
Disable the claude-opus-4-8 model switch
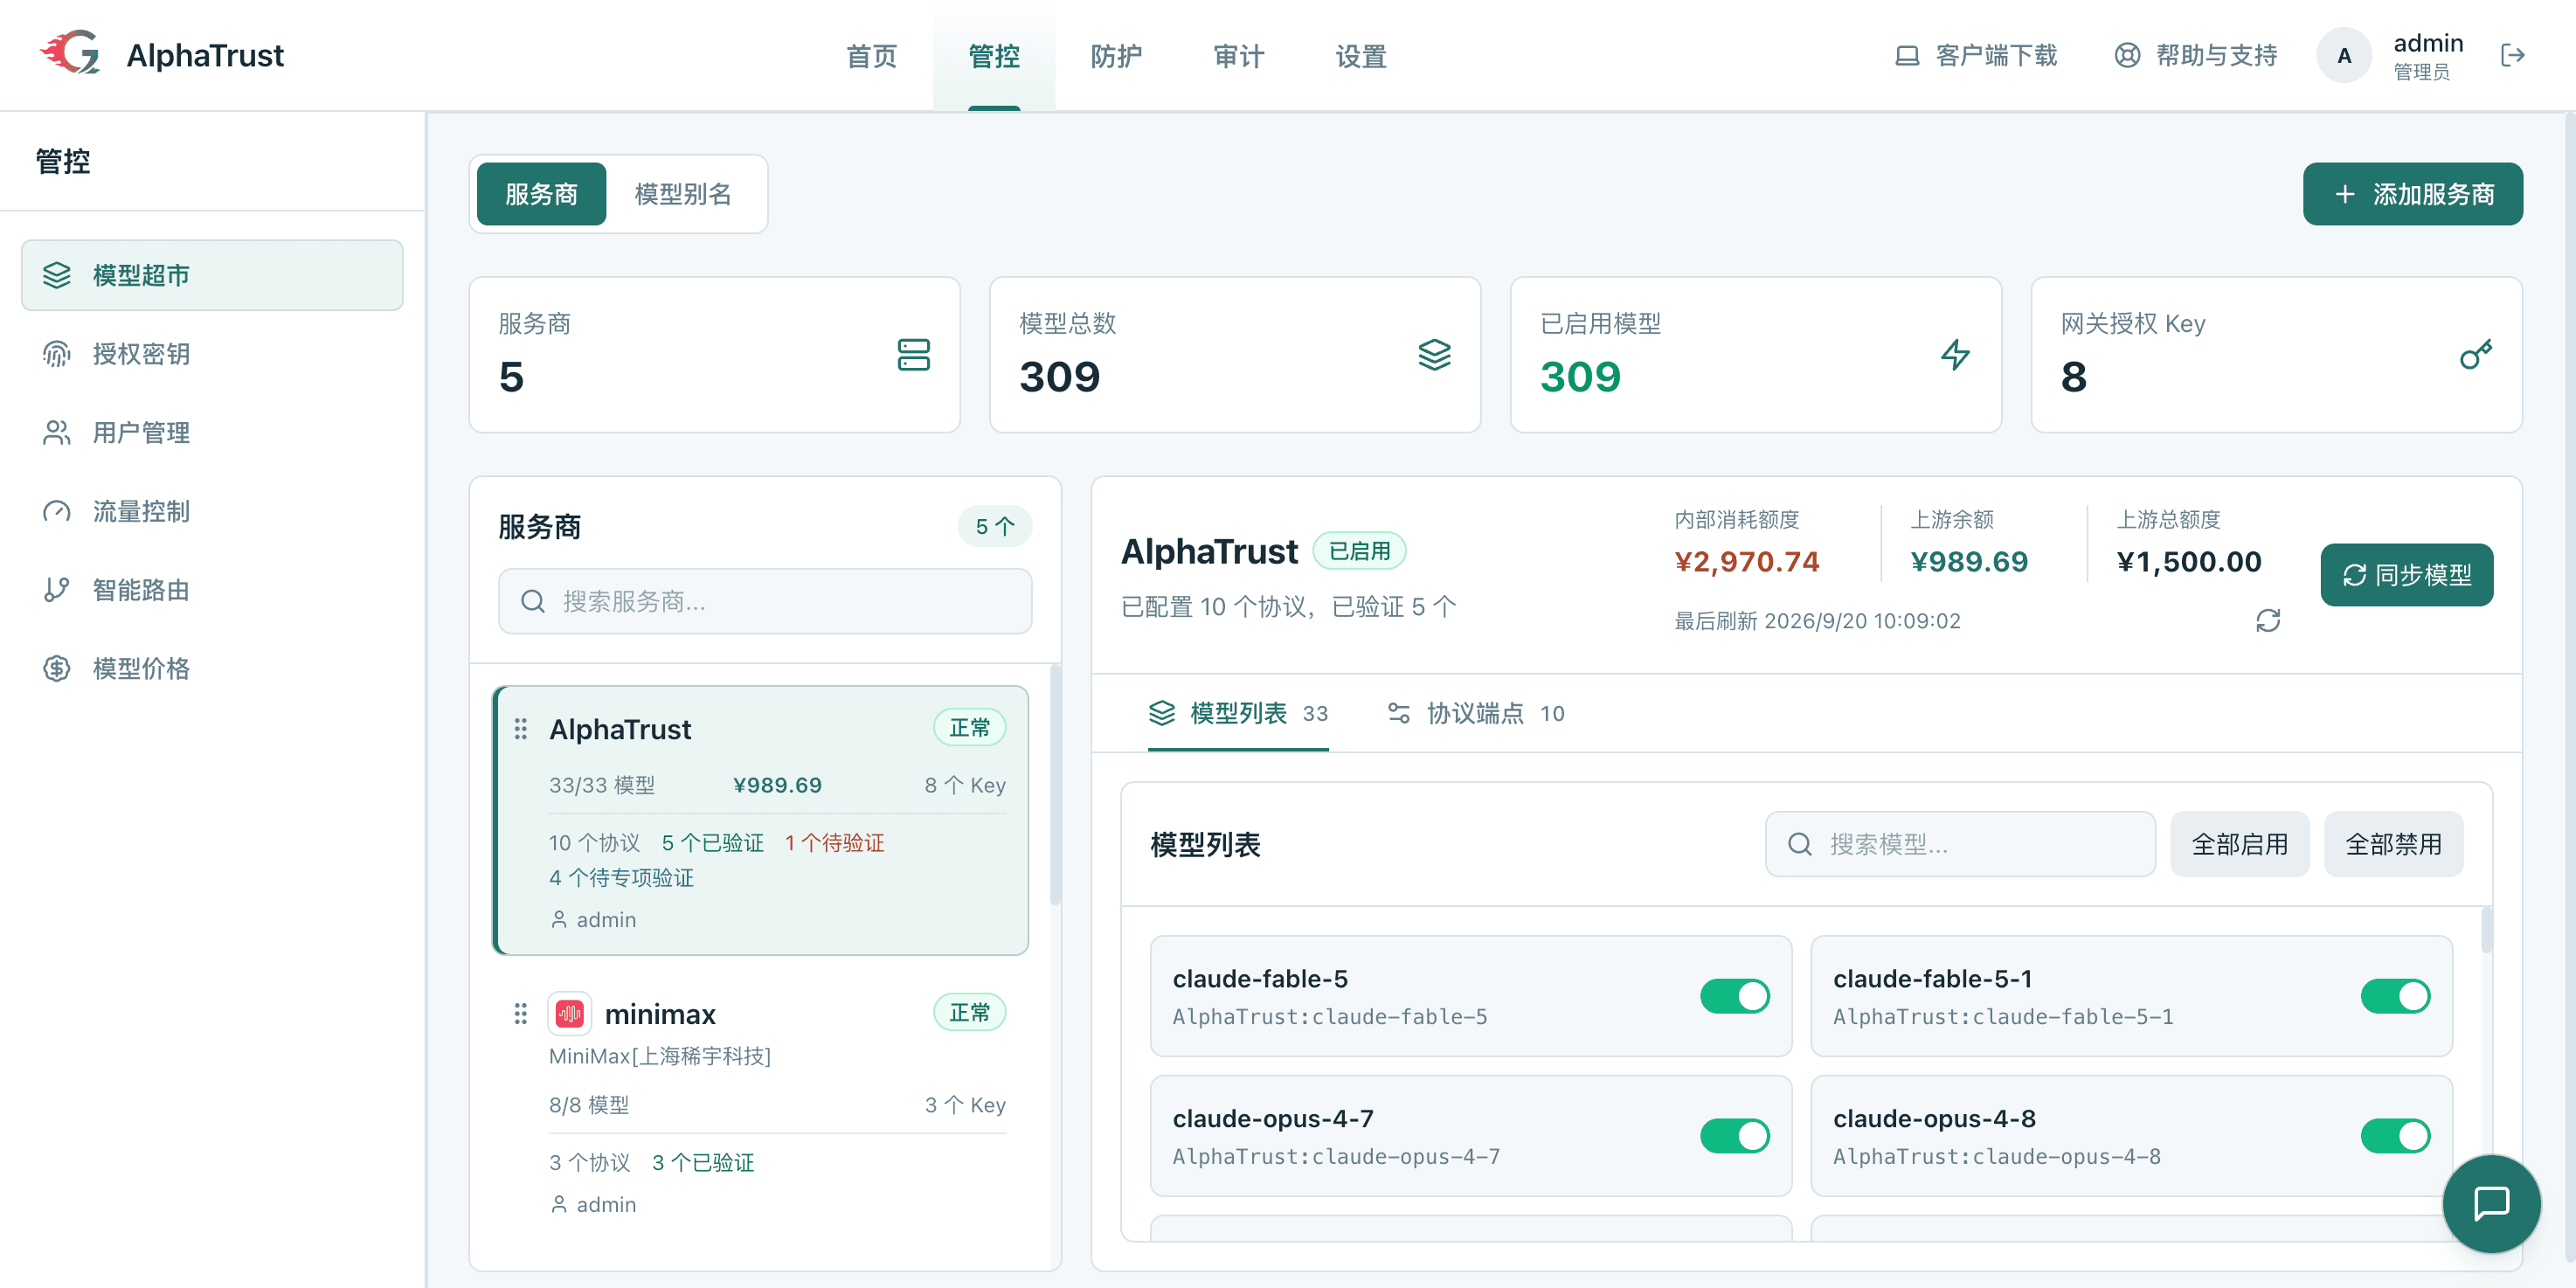pyautogui.click(x=2394, y=1136)
